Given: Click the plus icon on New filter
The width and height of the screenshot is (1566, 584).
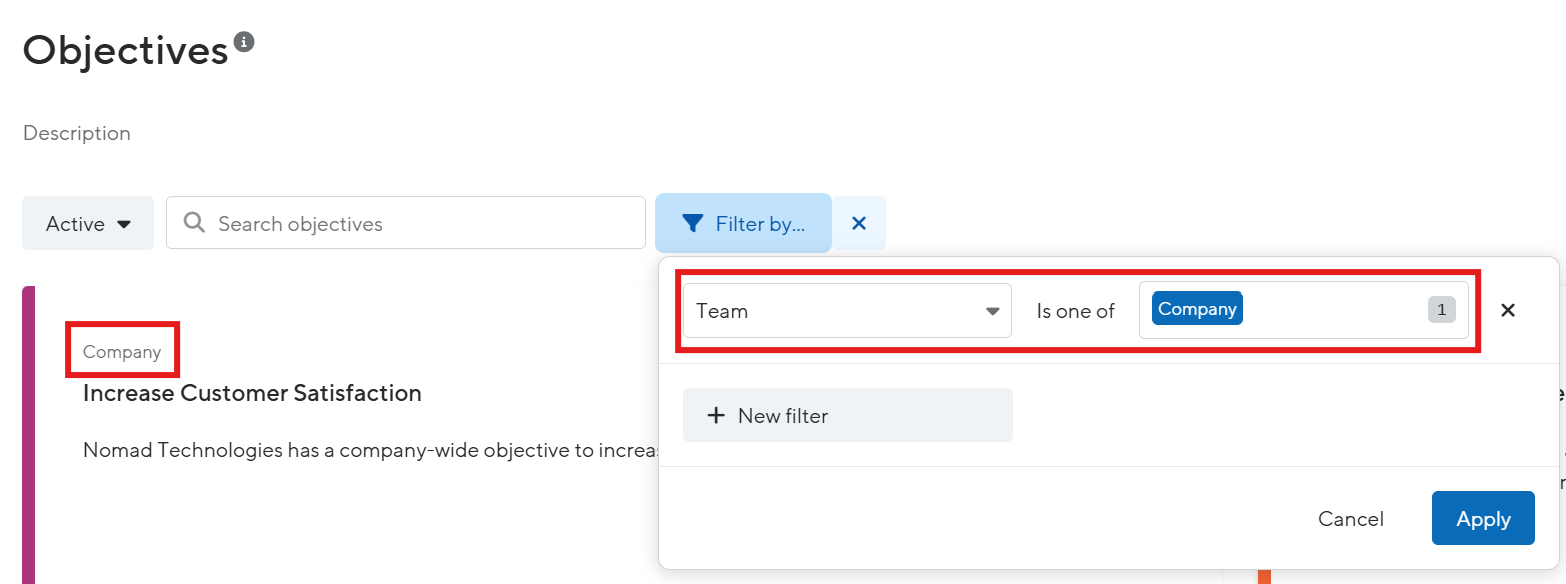Looking at the screenshot, I should point(716,415).
